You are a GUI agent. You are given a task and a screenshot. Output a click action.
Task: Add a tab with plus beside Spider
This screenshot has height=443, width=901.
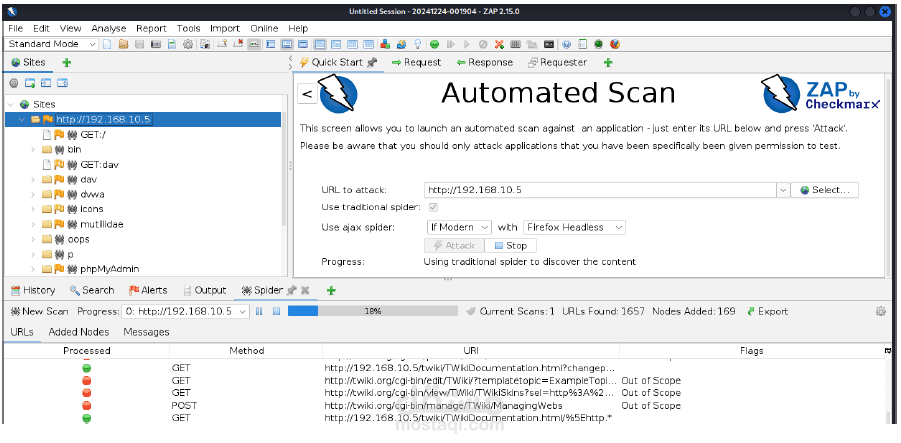(330, 291)
